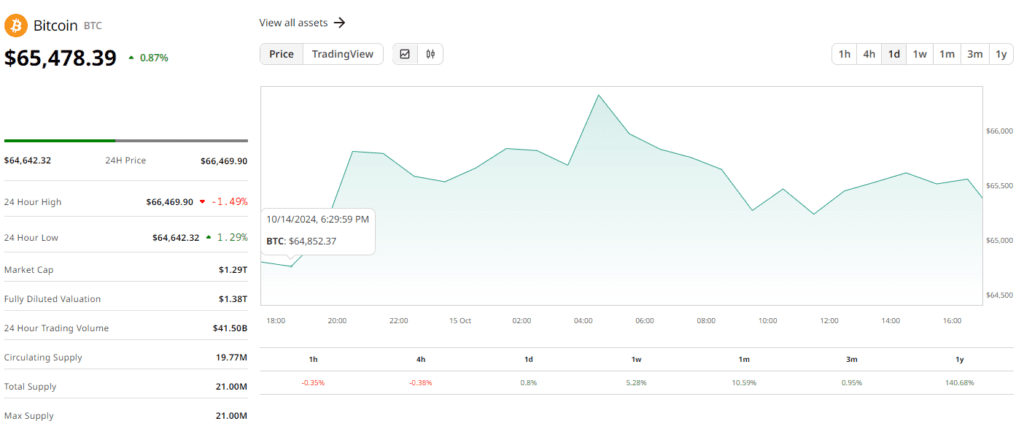Click the arrow next to View all assets
The image size is (1024, 421).
pyautogui.click(x=339, y=23)
